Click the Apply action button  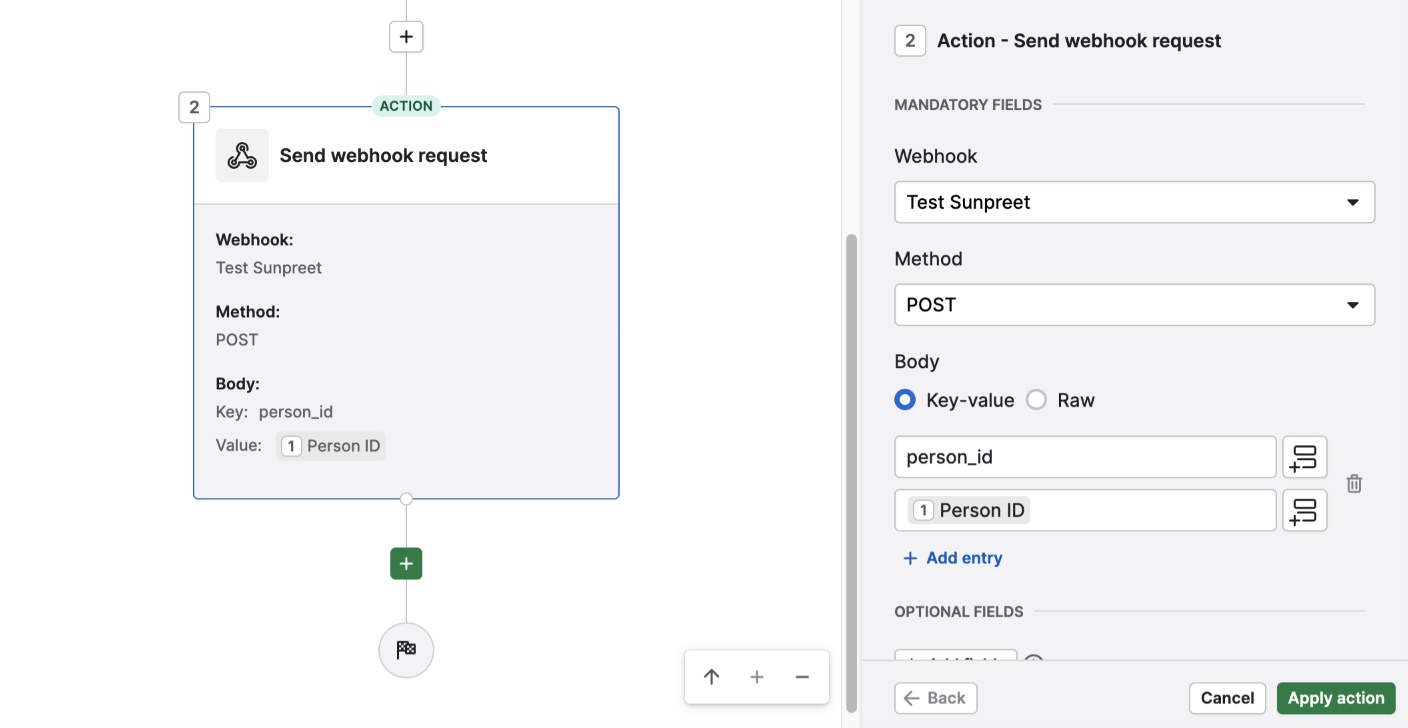pos(1336,698)
